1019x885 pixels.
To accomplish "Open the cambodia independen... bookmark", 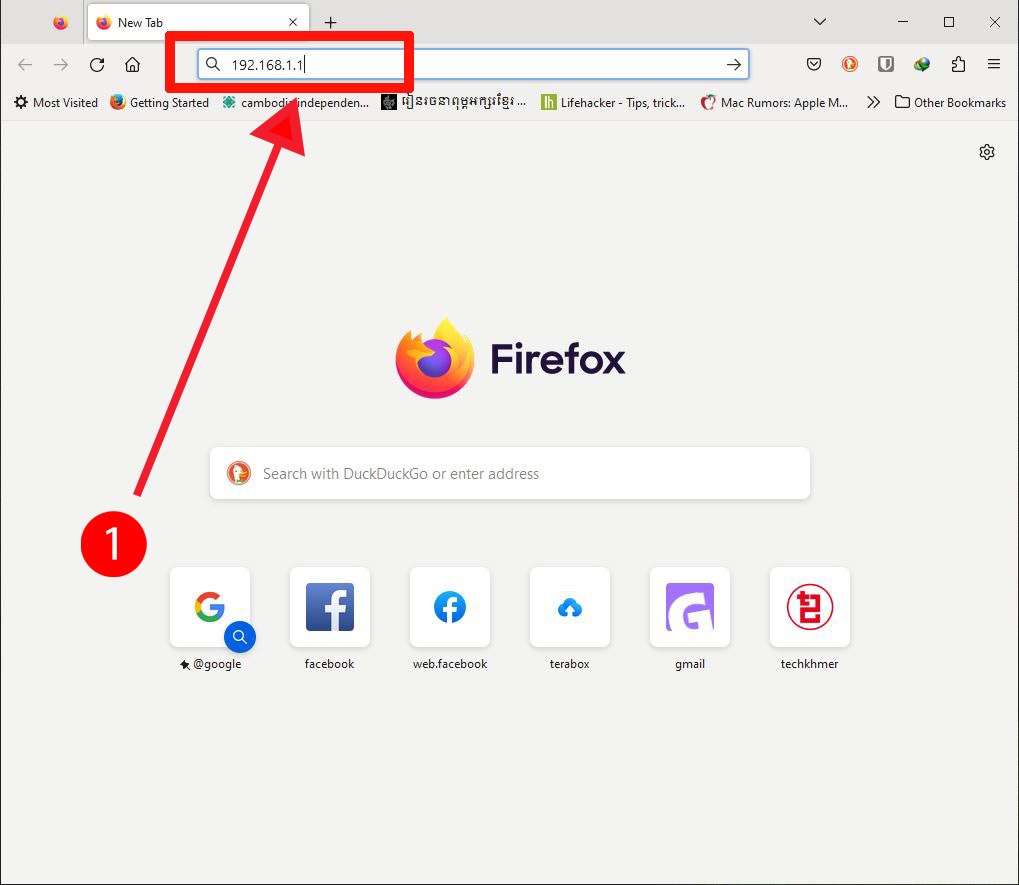I will coord(296,103).
